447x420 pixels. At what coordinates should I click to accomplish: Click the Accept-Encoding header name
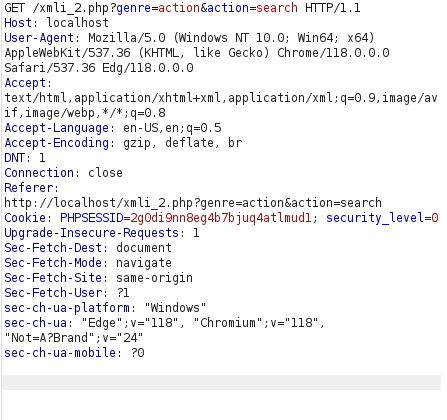(57, 143)
